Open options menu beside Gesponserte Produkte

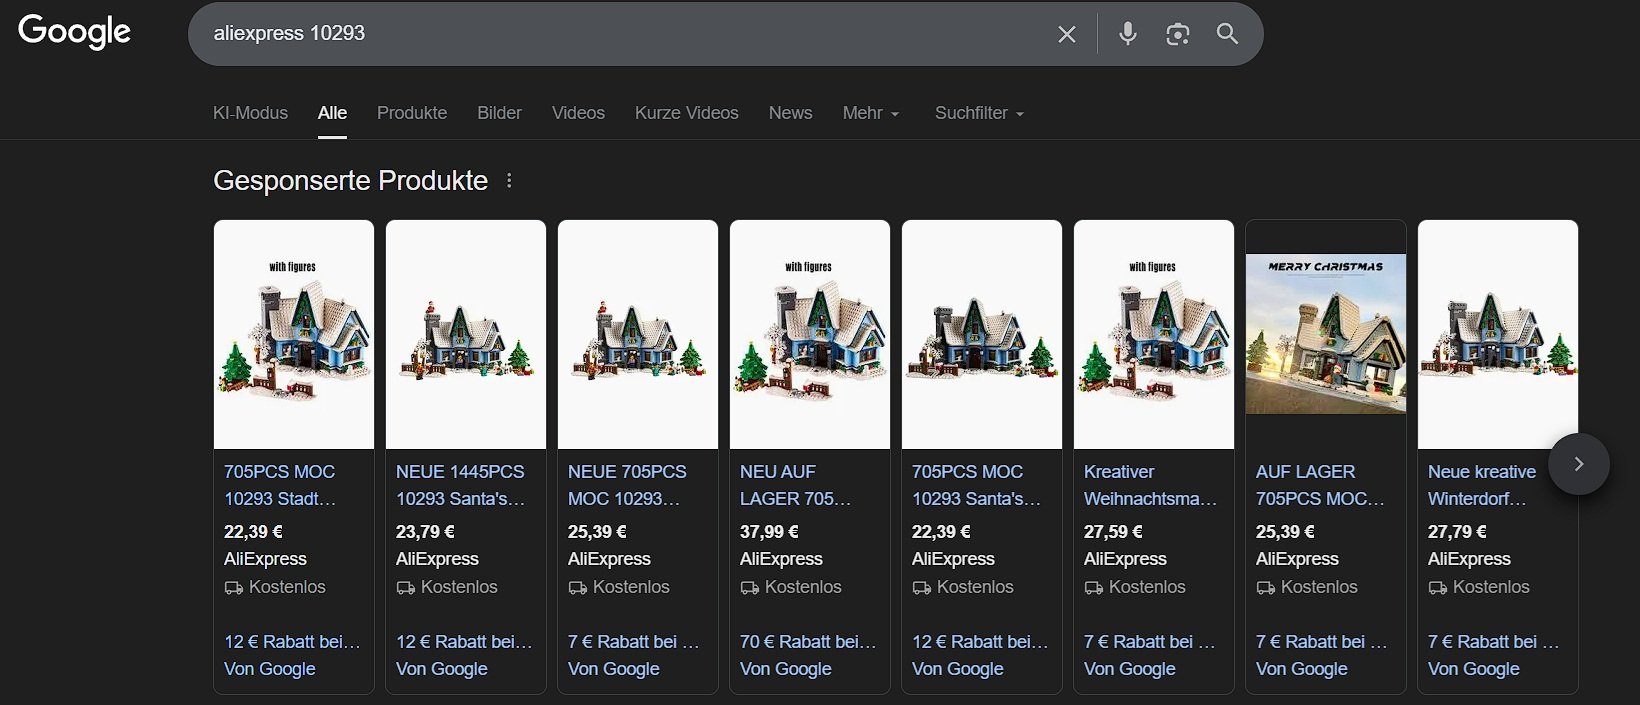[509, 181]
